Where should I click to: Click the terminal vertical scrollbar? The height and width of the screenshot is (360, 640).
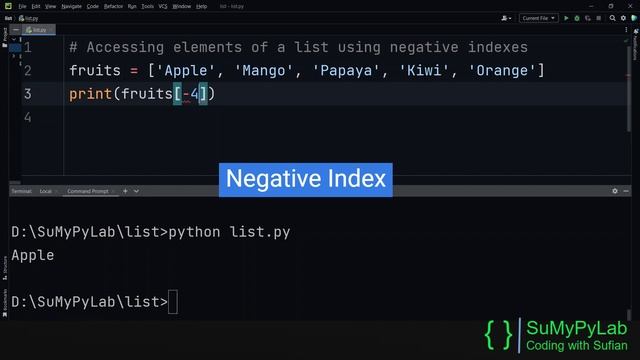click(x=629, y=314)
